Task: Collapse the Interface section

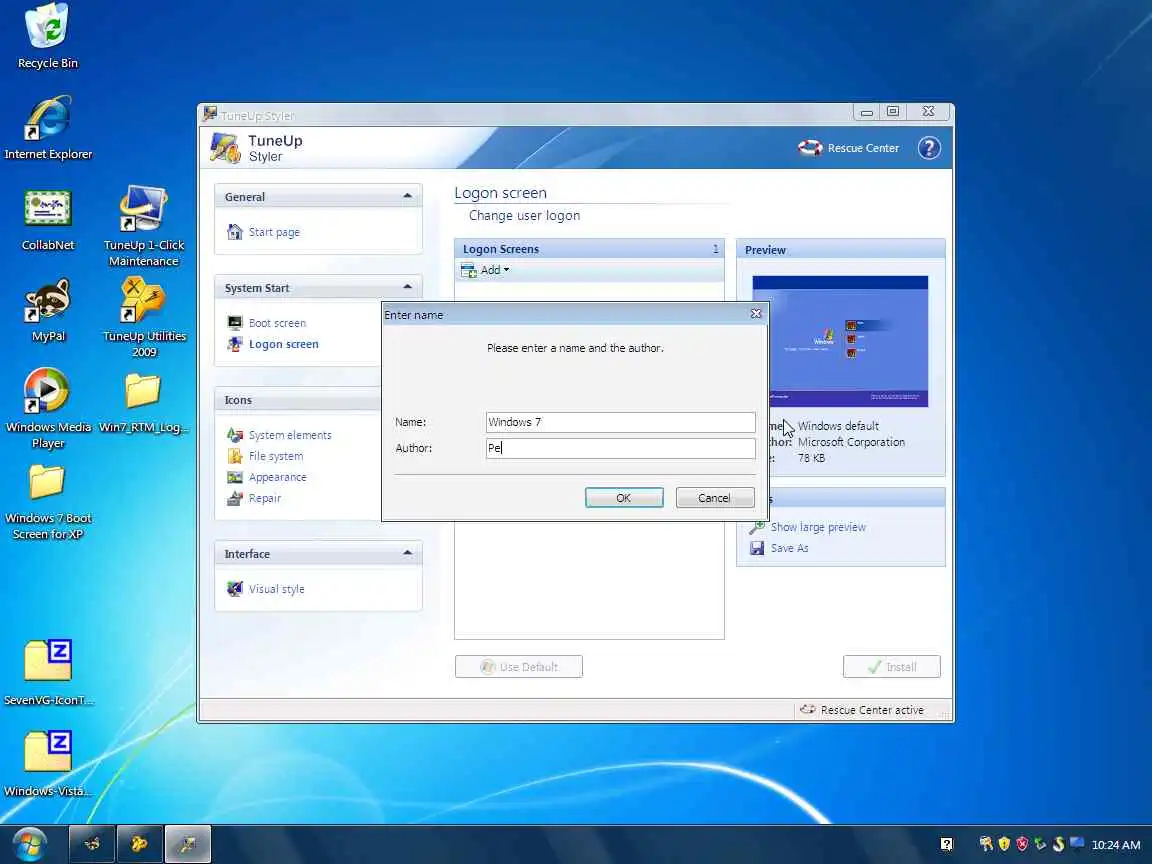Action: 407,553
